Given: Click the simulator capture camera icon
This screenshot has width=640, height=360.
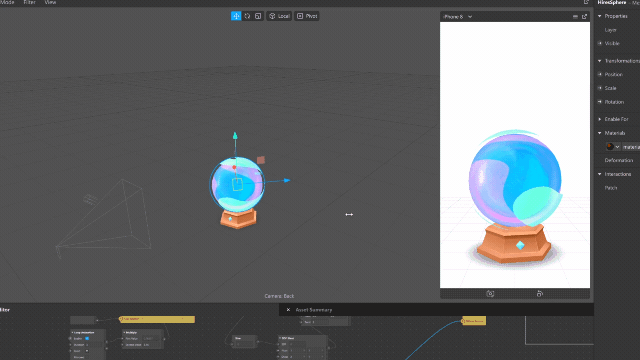Looking at the screenshot, I should tap(490, 293).
